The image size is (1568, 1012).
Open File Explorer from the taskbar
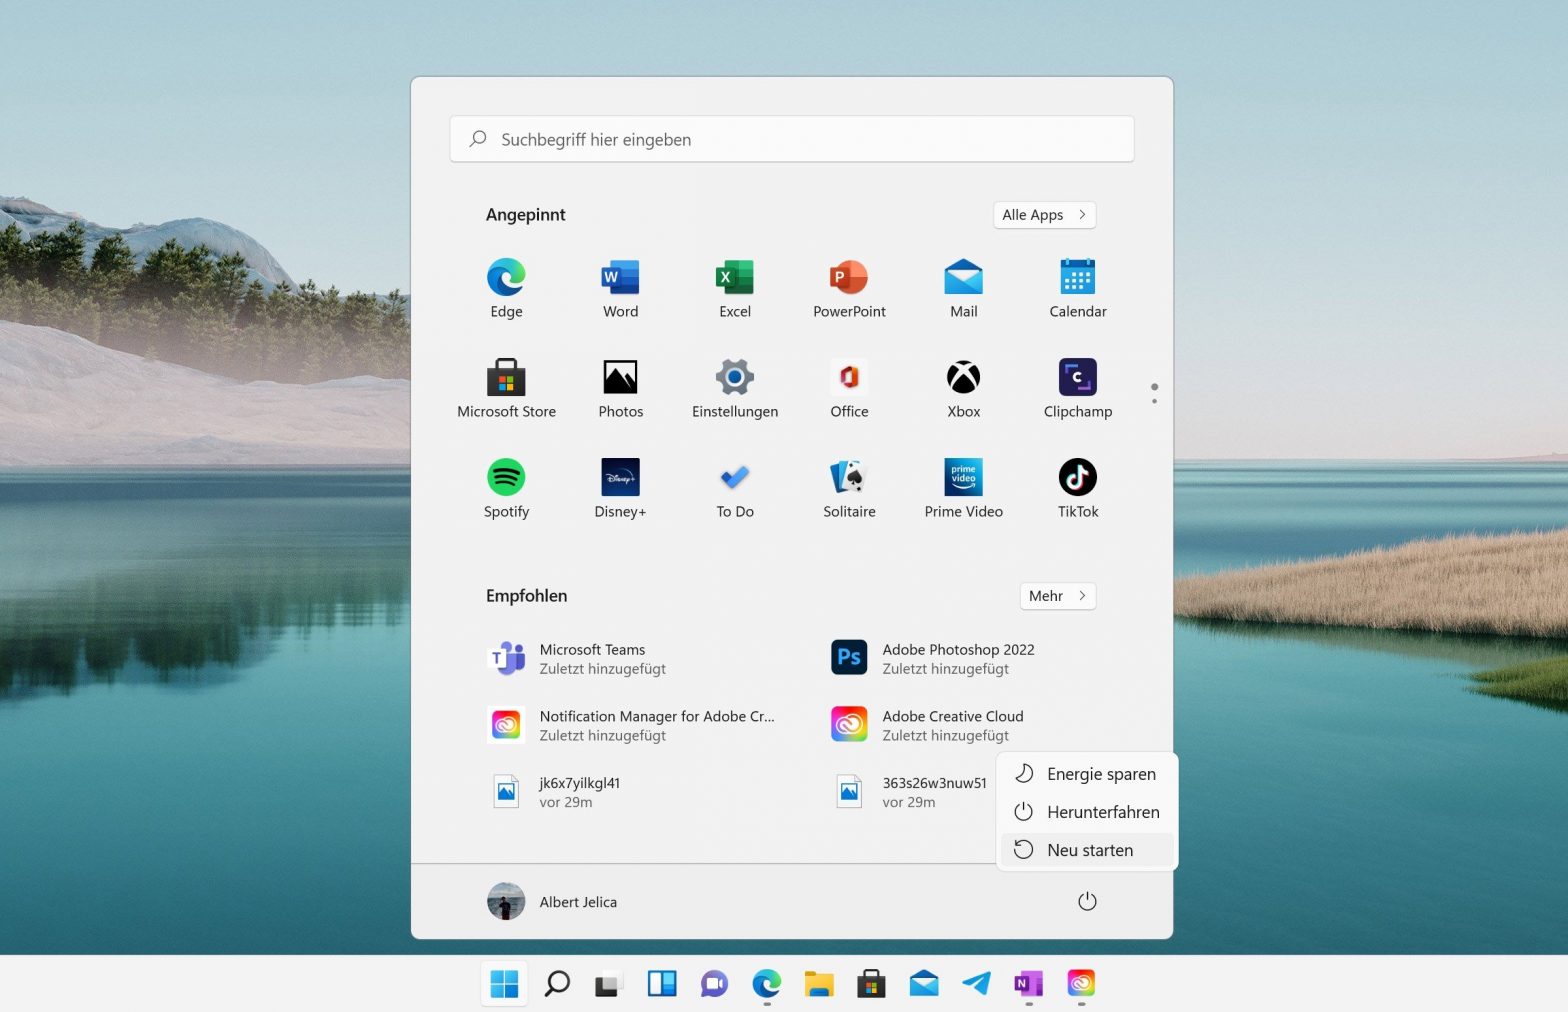pos(819,984)
